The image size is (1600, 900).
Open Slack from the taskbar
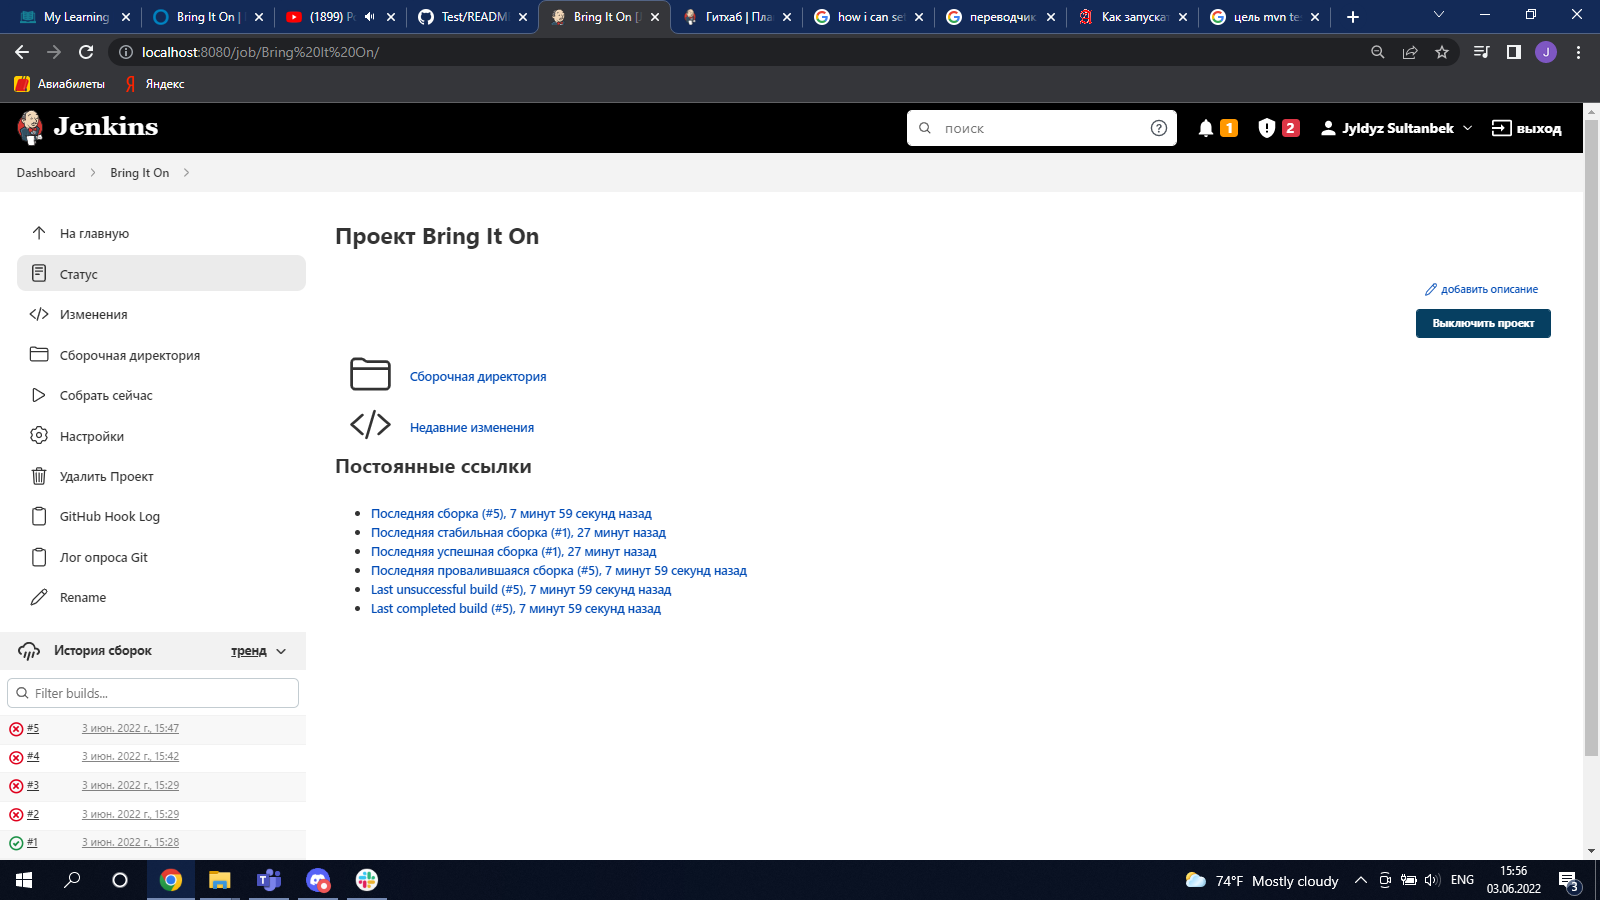pos(367,880)
